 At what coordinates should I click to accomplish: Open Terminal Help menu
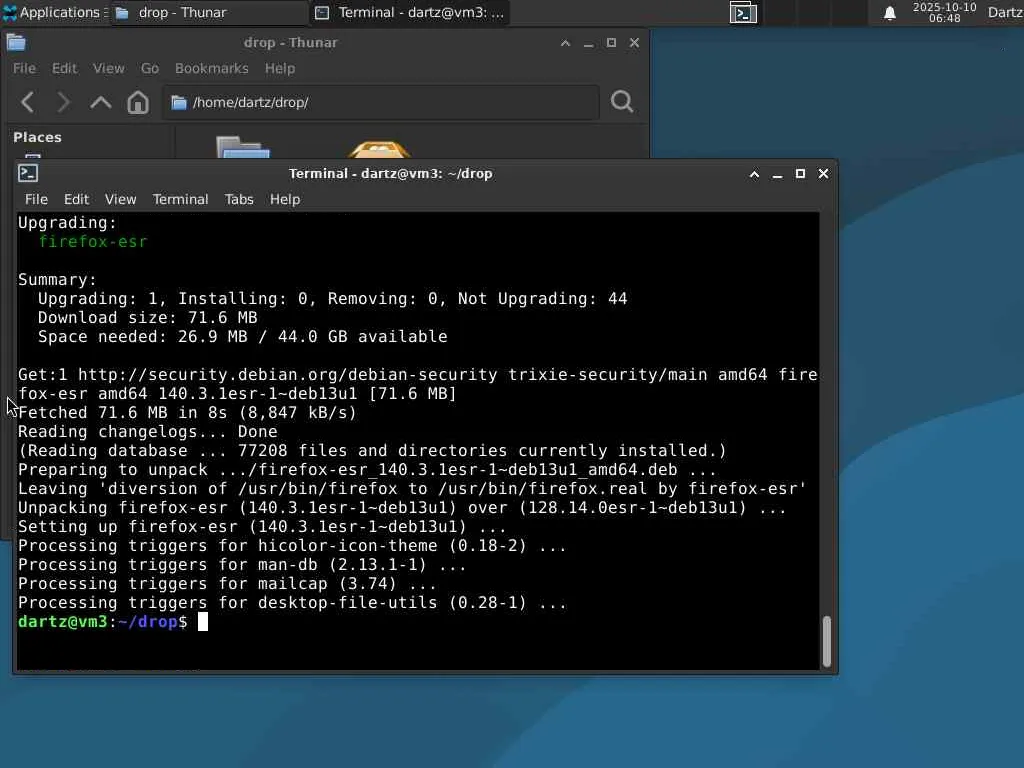point(285,199)
